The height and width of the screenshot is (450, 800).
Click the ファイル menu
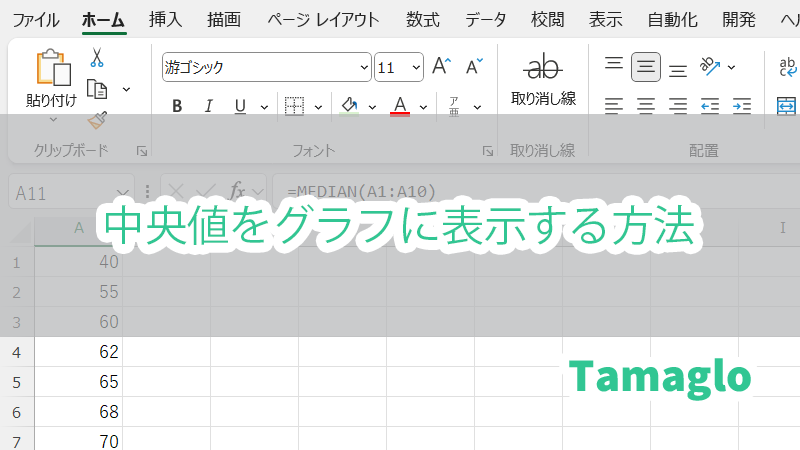tap(34, 19)
